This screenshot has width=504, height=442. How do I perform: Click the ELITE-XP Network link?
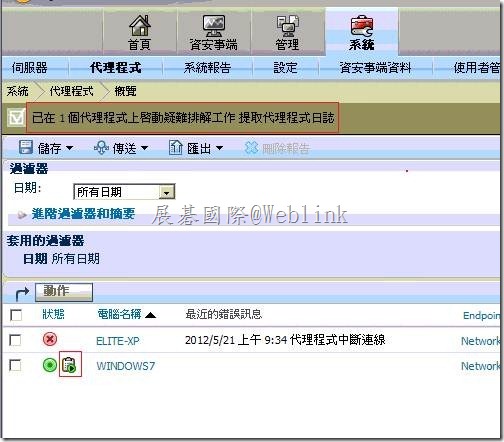click(x=480, y=341)
